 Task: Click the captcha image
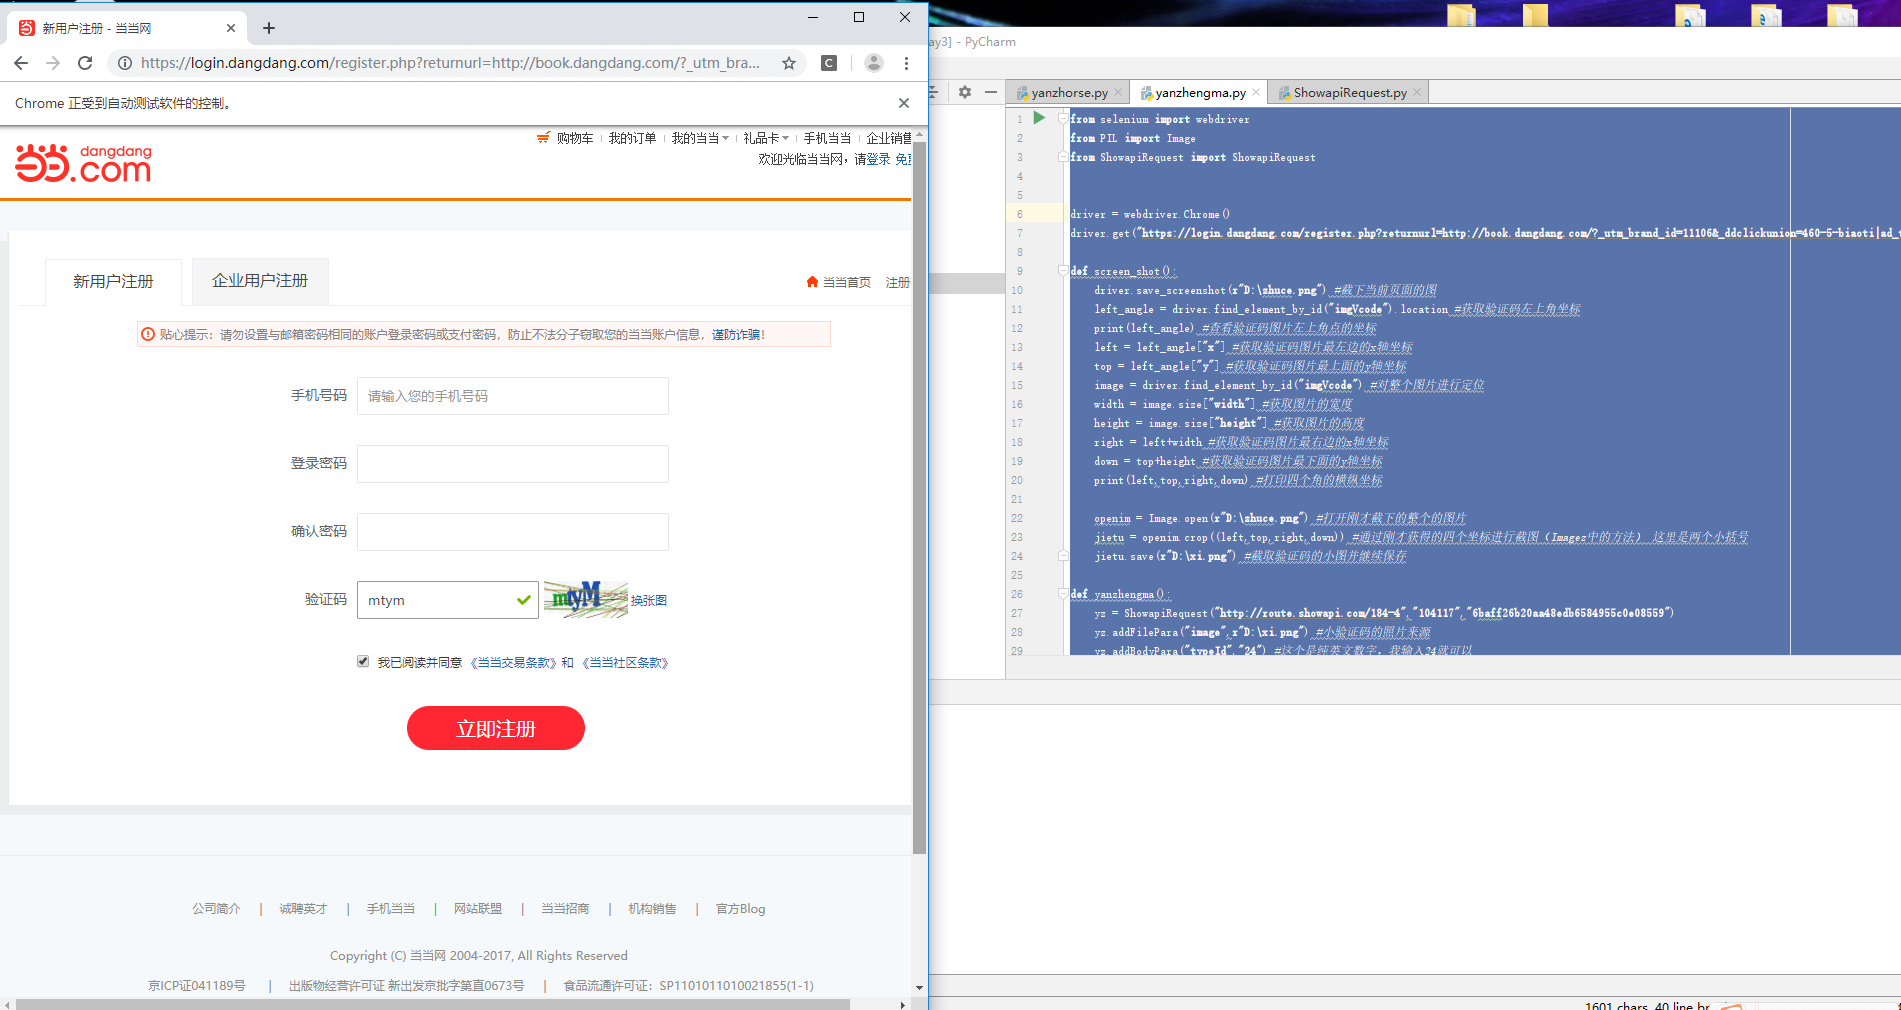coord(585,599)
